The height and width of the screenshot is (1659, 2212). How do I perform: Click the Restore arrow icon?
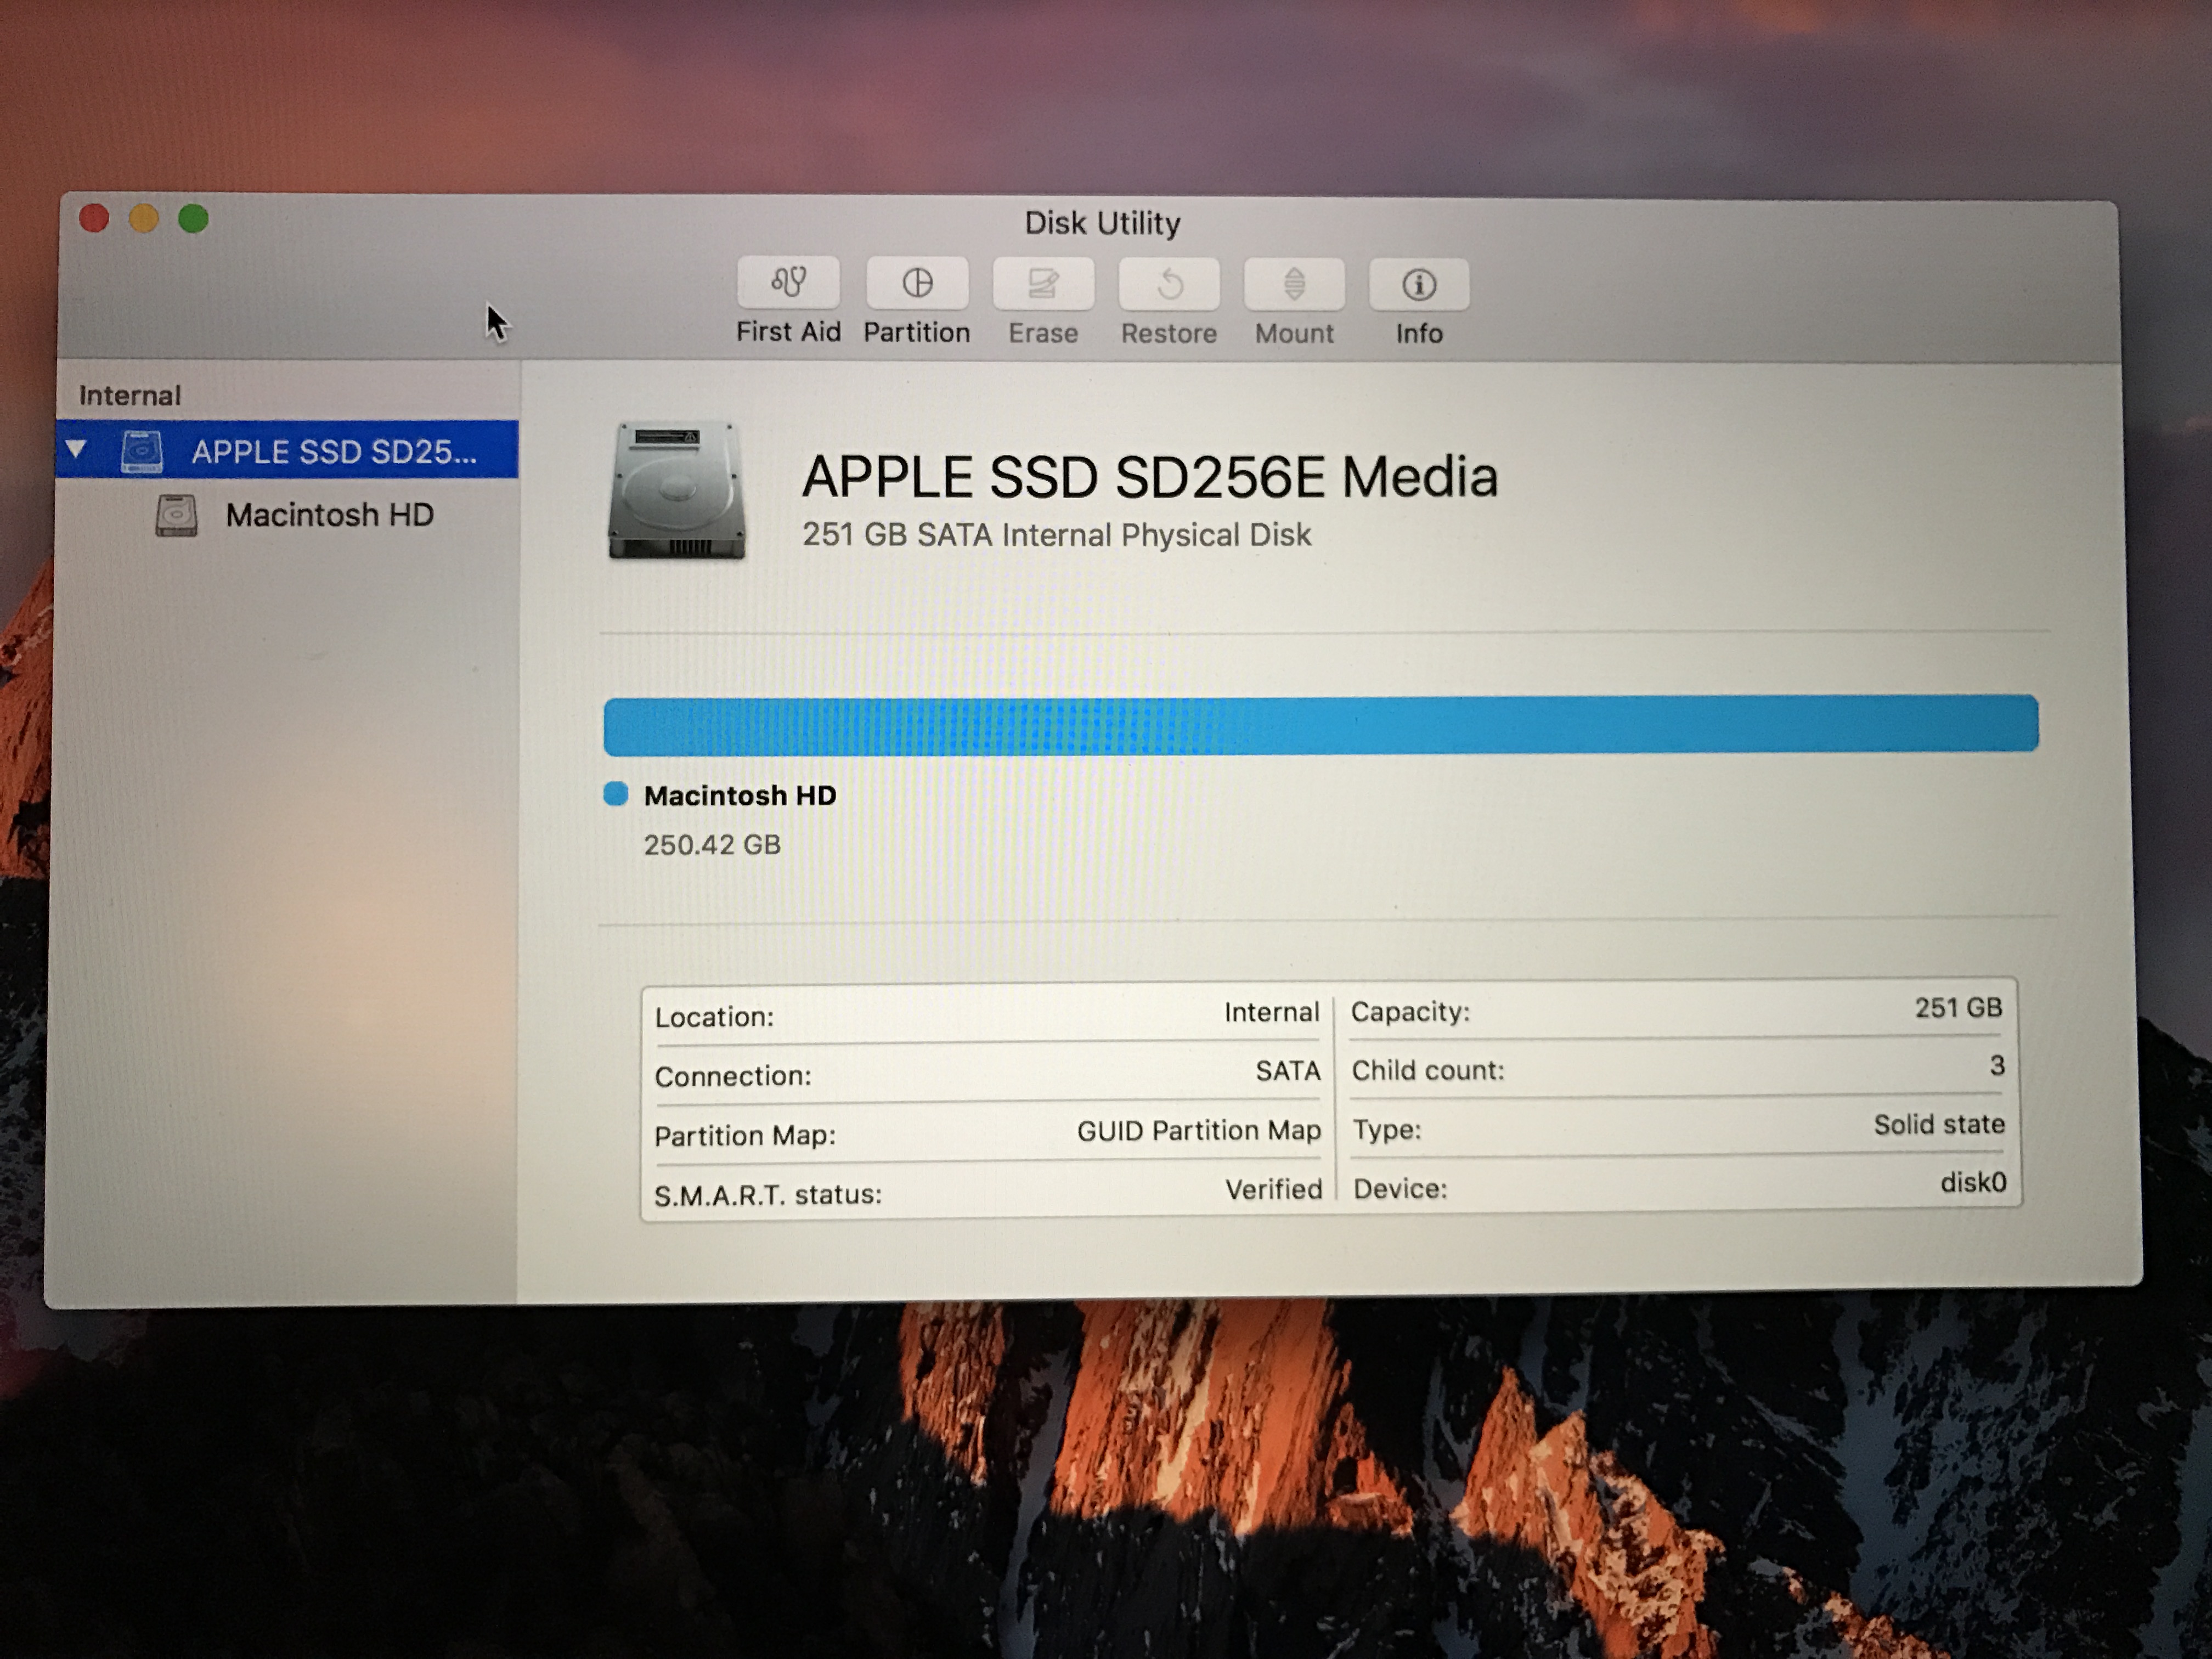coord(1168,285)
